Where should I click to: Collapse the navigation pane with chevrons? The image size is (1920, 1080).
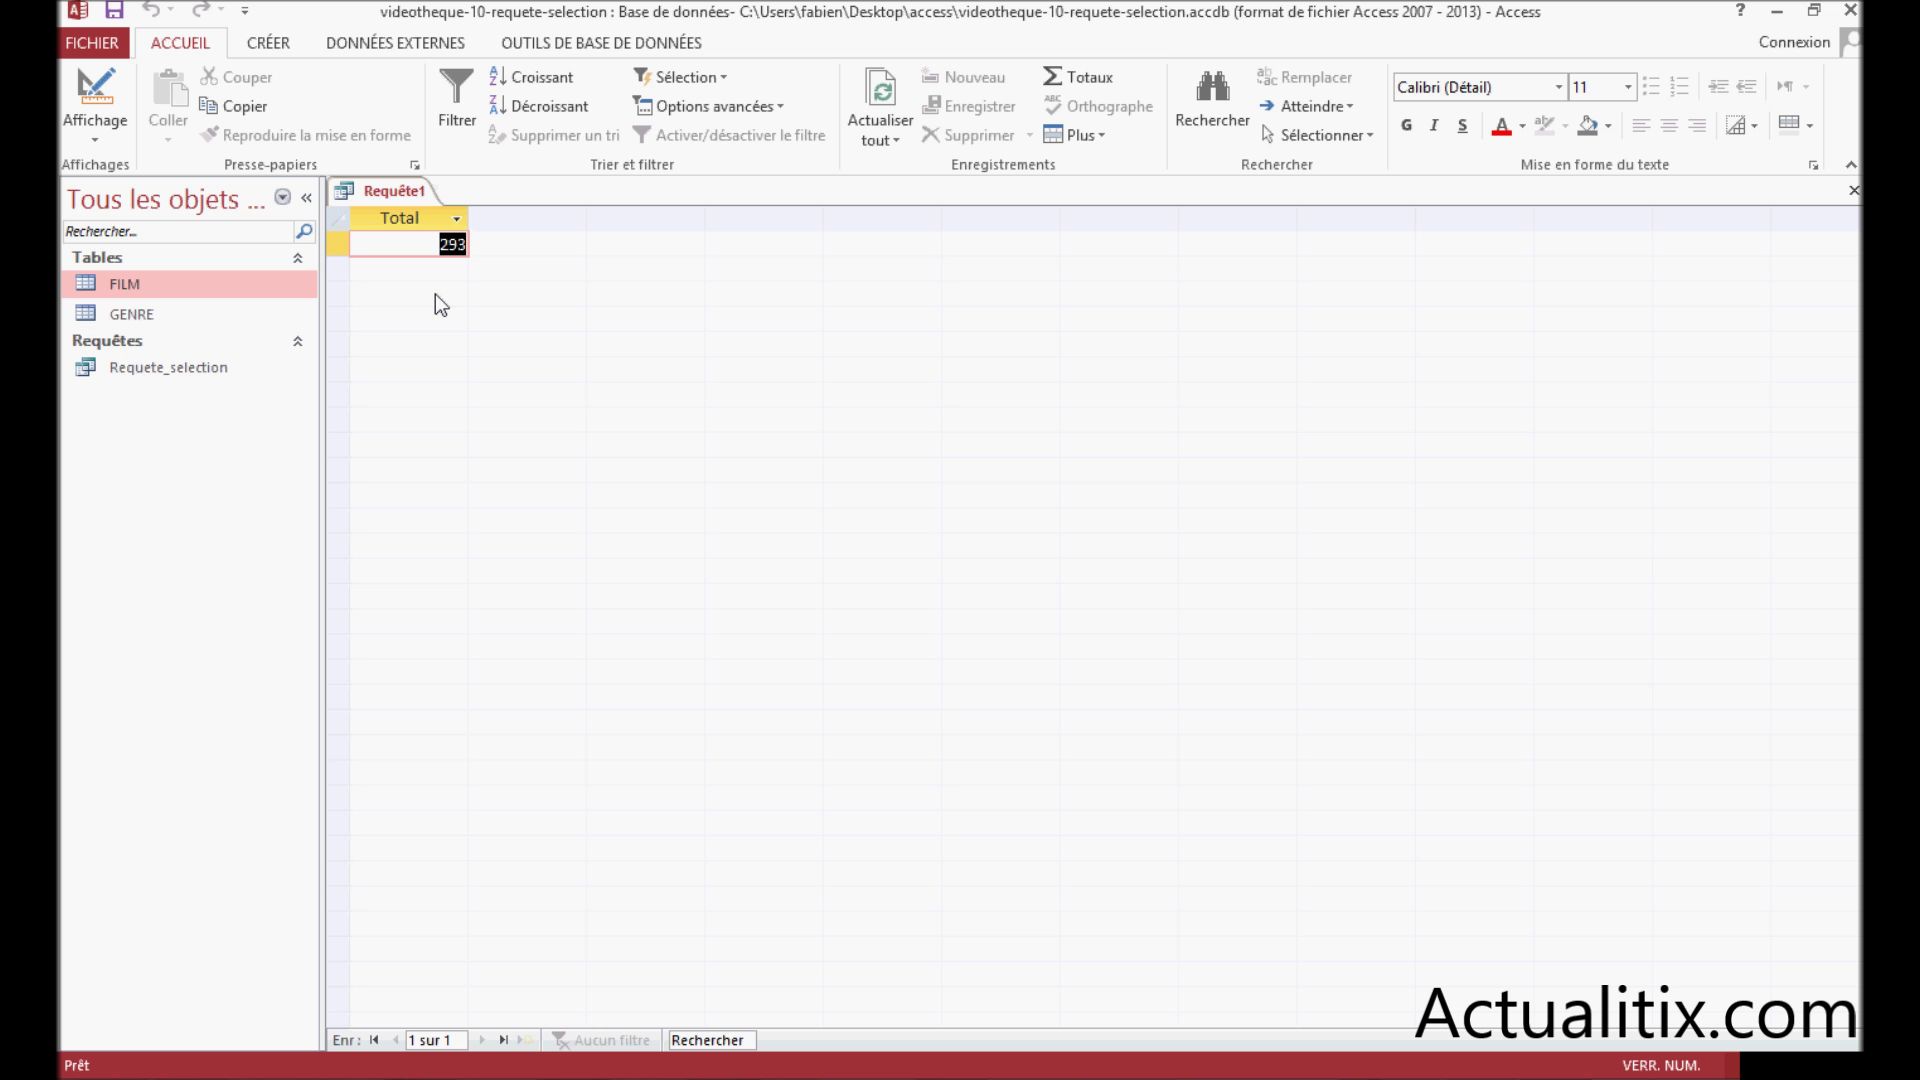click(x=306, y=198)
